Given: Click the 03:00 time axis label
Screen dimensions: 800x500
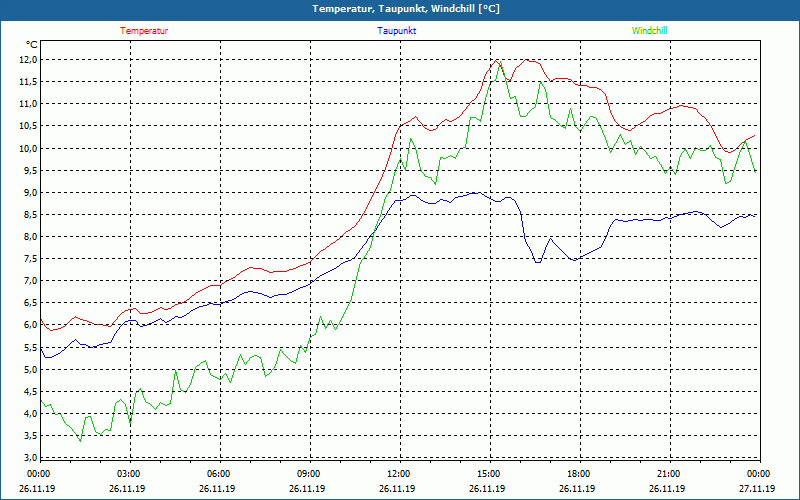Looking at the screenshot, I should coord(128,474).
